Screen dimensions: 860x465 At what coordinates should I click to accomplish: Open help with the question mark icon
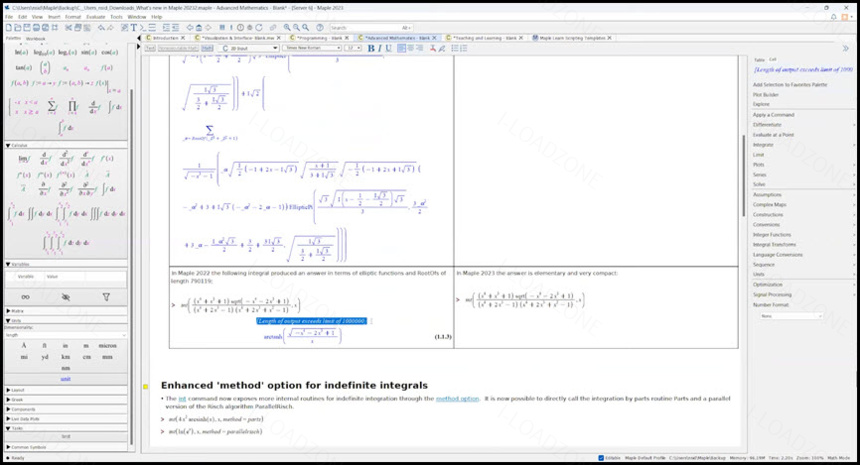[320, 27]
